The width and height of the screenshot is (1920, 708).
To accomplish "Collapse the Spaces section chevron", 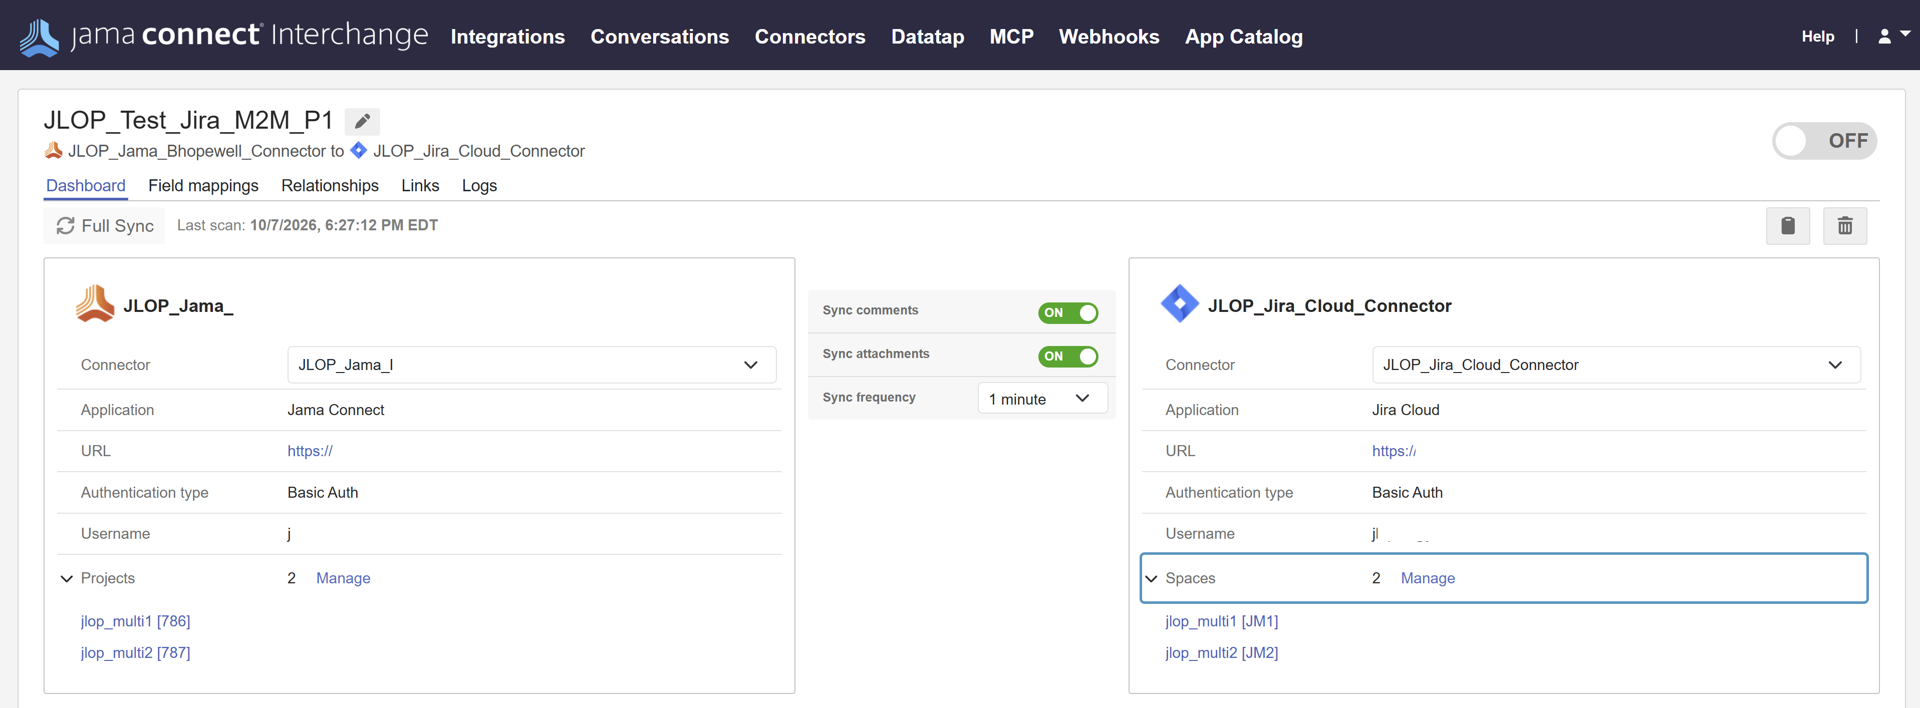I will point(1152,579).
